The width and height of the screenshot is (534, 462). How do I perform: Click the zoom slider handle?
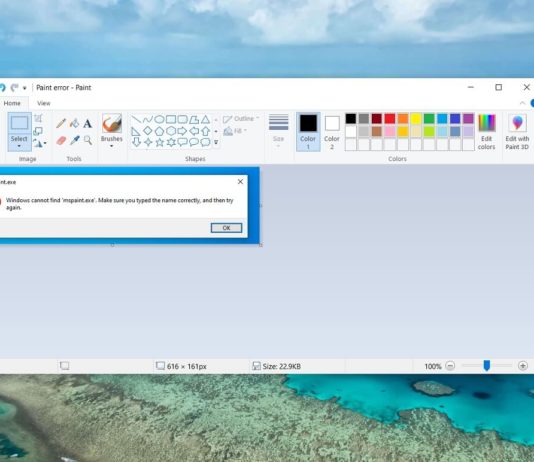[x=487, y=366]
